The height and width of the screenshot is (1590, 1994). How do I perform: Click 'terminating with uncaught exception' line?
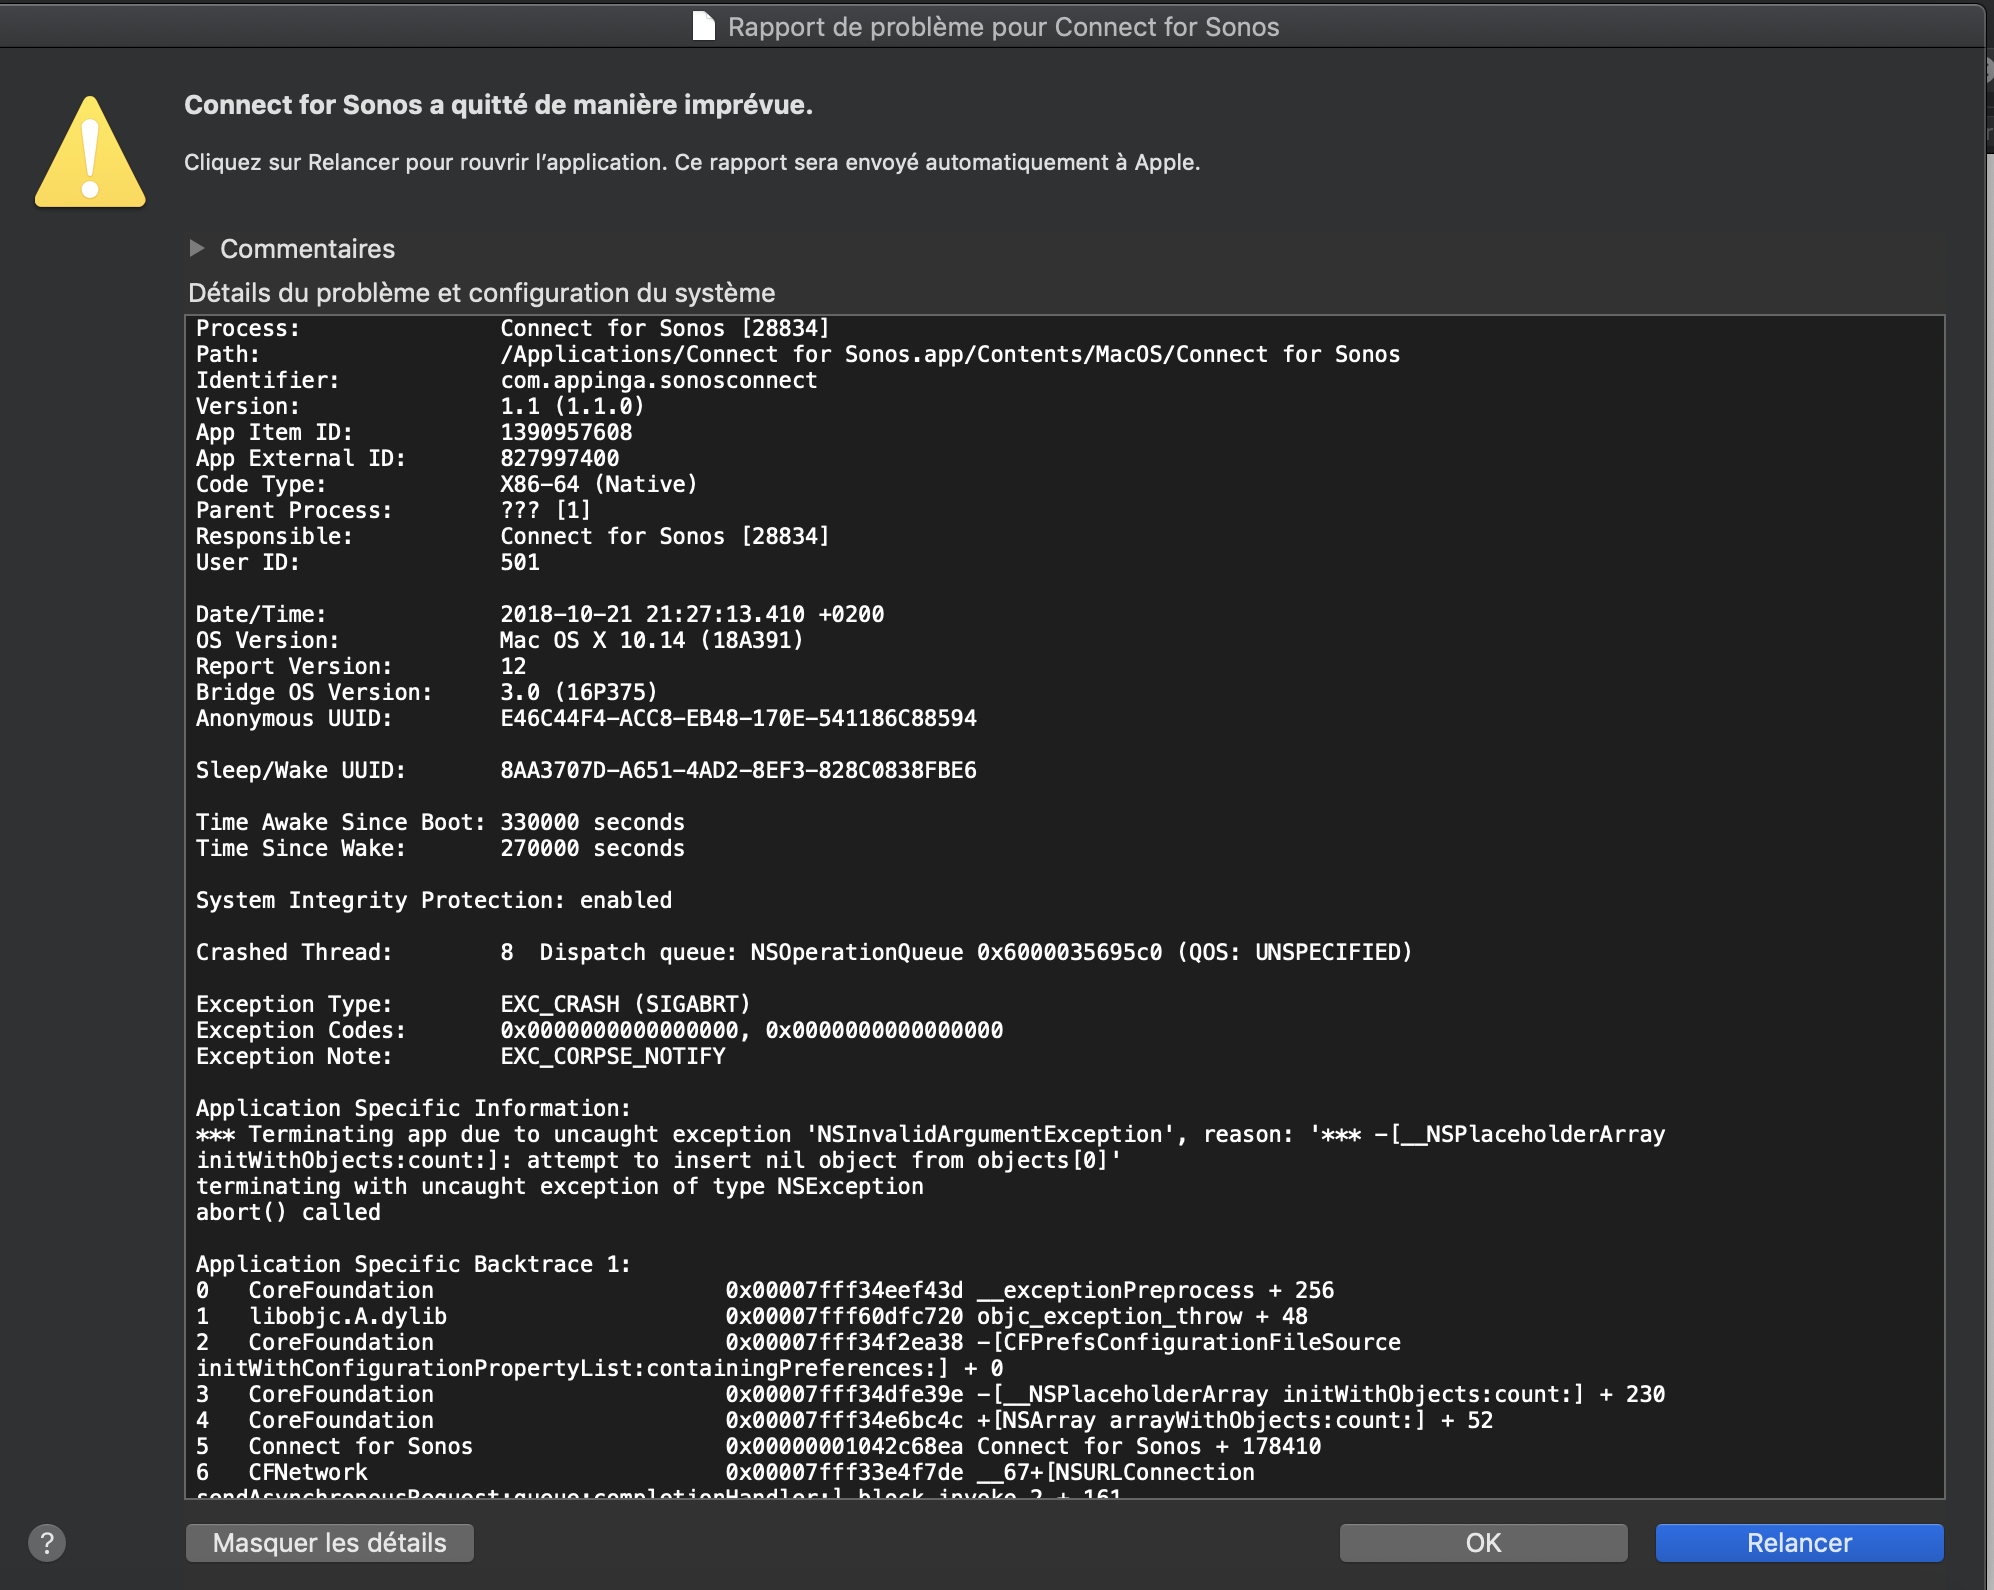click(560, 1186)
